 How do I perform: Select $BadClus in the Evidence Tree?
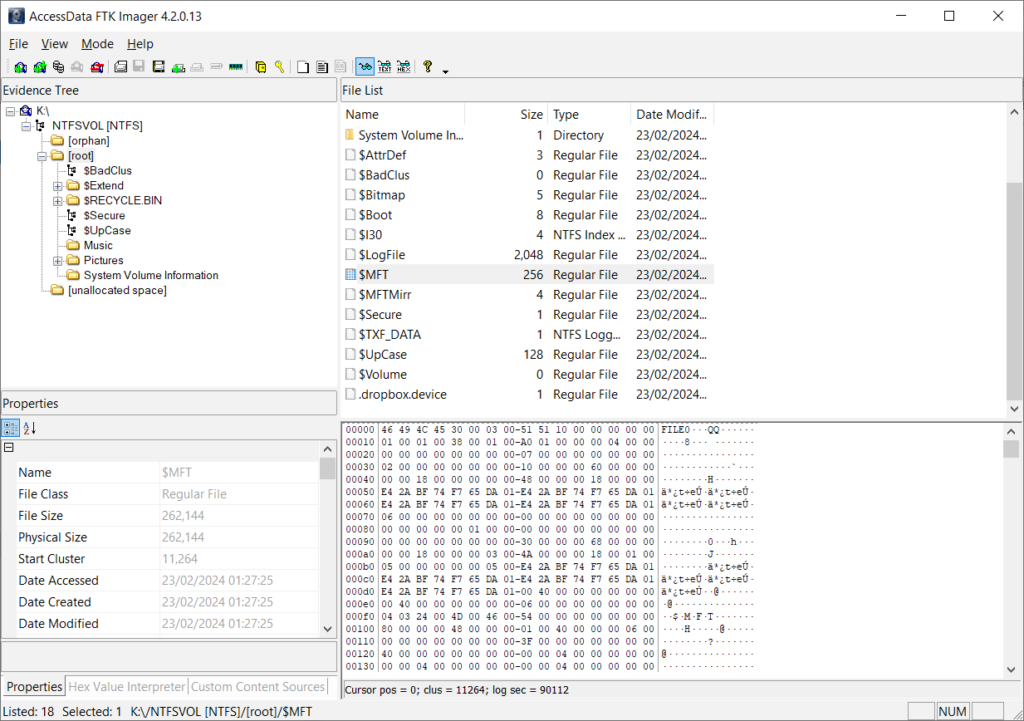[x=107, y=170]
